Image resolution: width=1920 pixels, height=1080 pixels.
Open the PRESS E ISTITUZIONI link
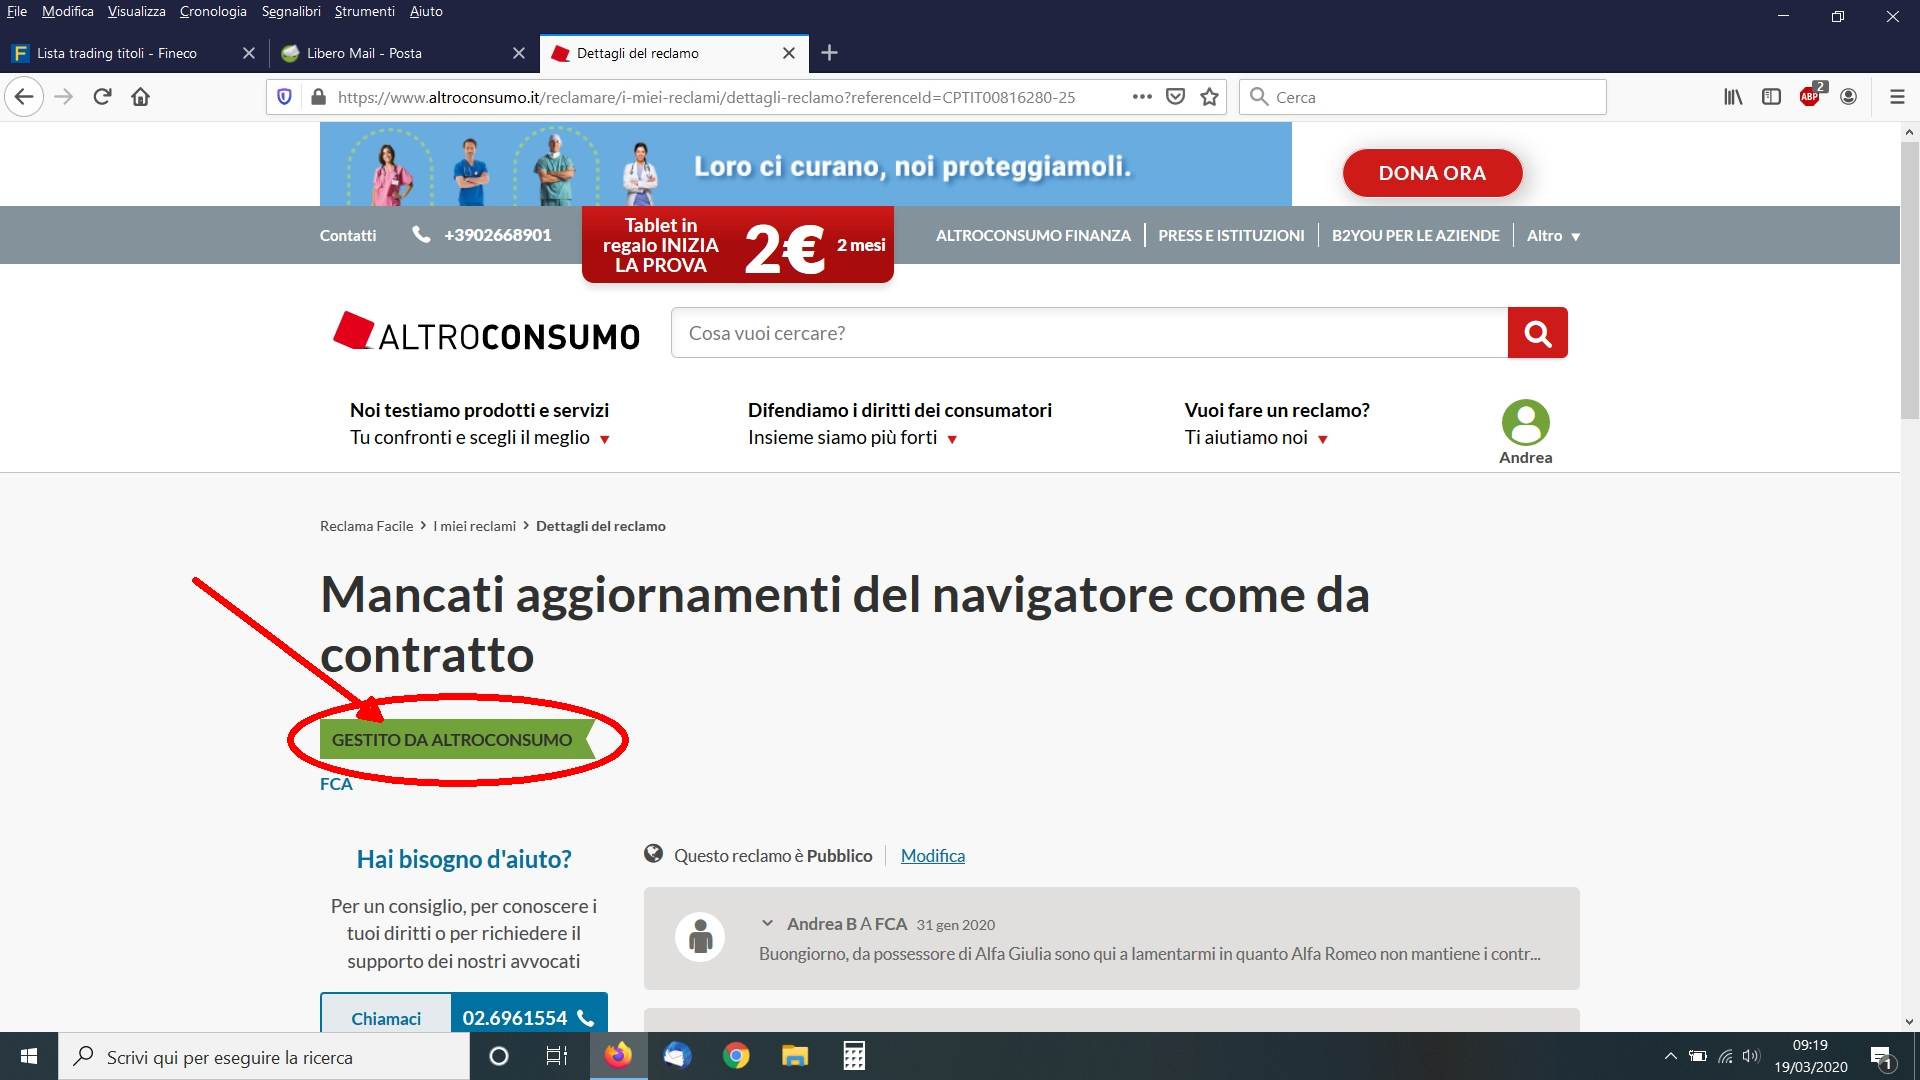pos(1231,236)
